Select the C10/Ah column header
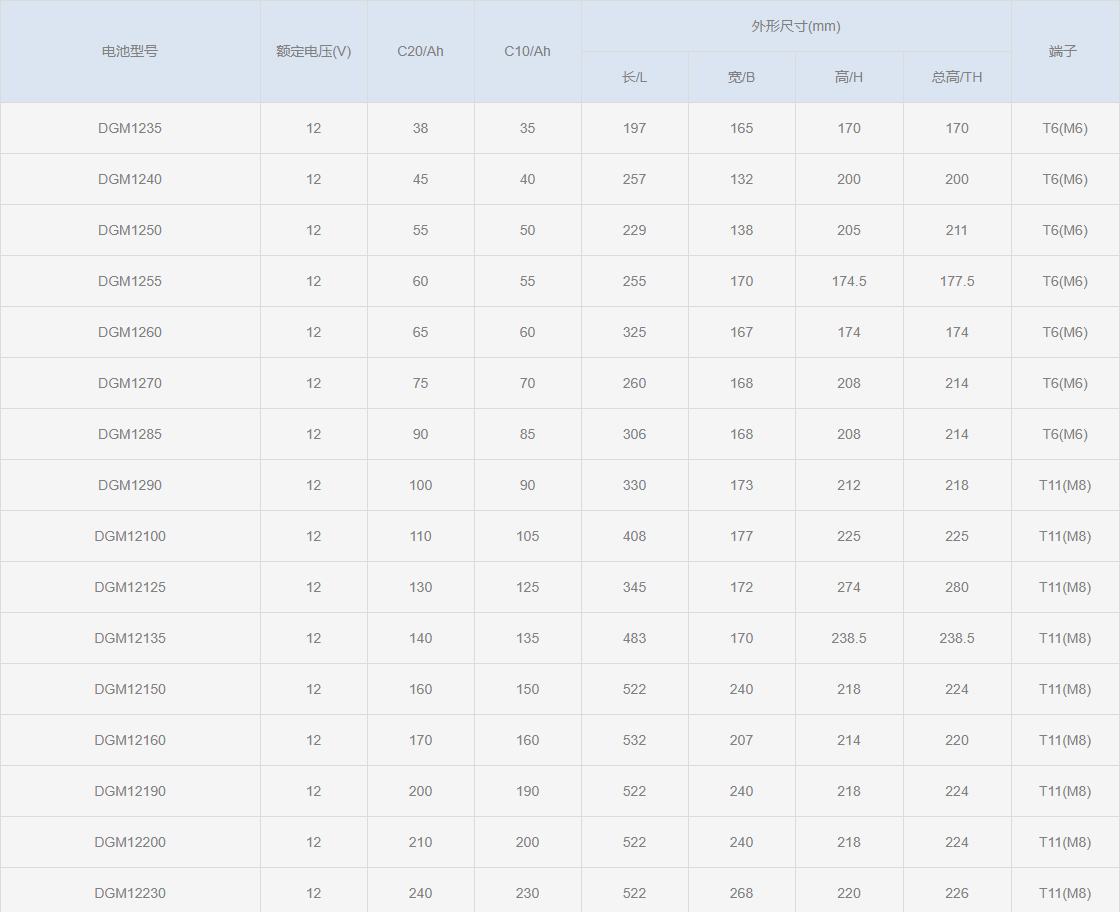This screenshot has width=1120, height=912. coord(527,51)
